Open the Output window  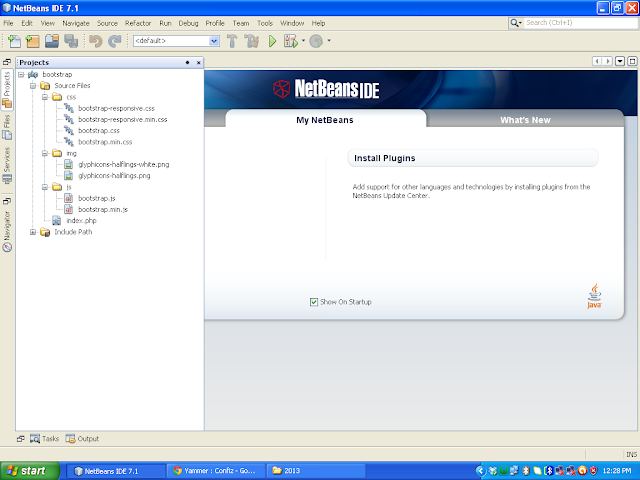tap(82, 439)
